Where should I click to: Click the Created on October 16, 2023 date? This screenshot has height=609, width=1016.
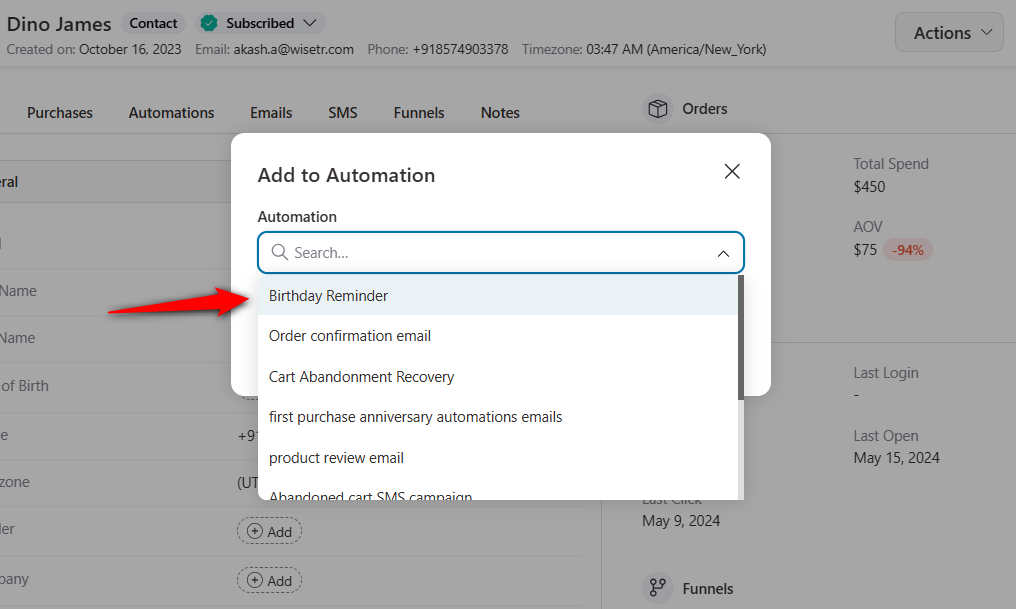tap(130, 49)
